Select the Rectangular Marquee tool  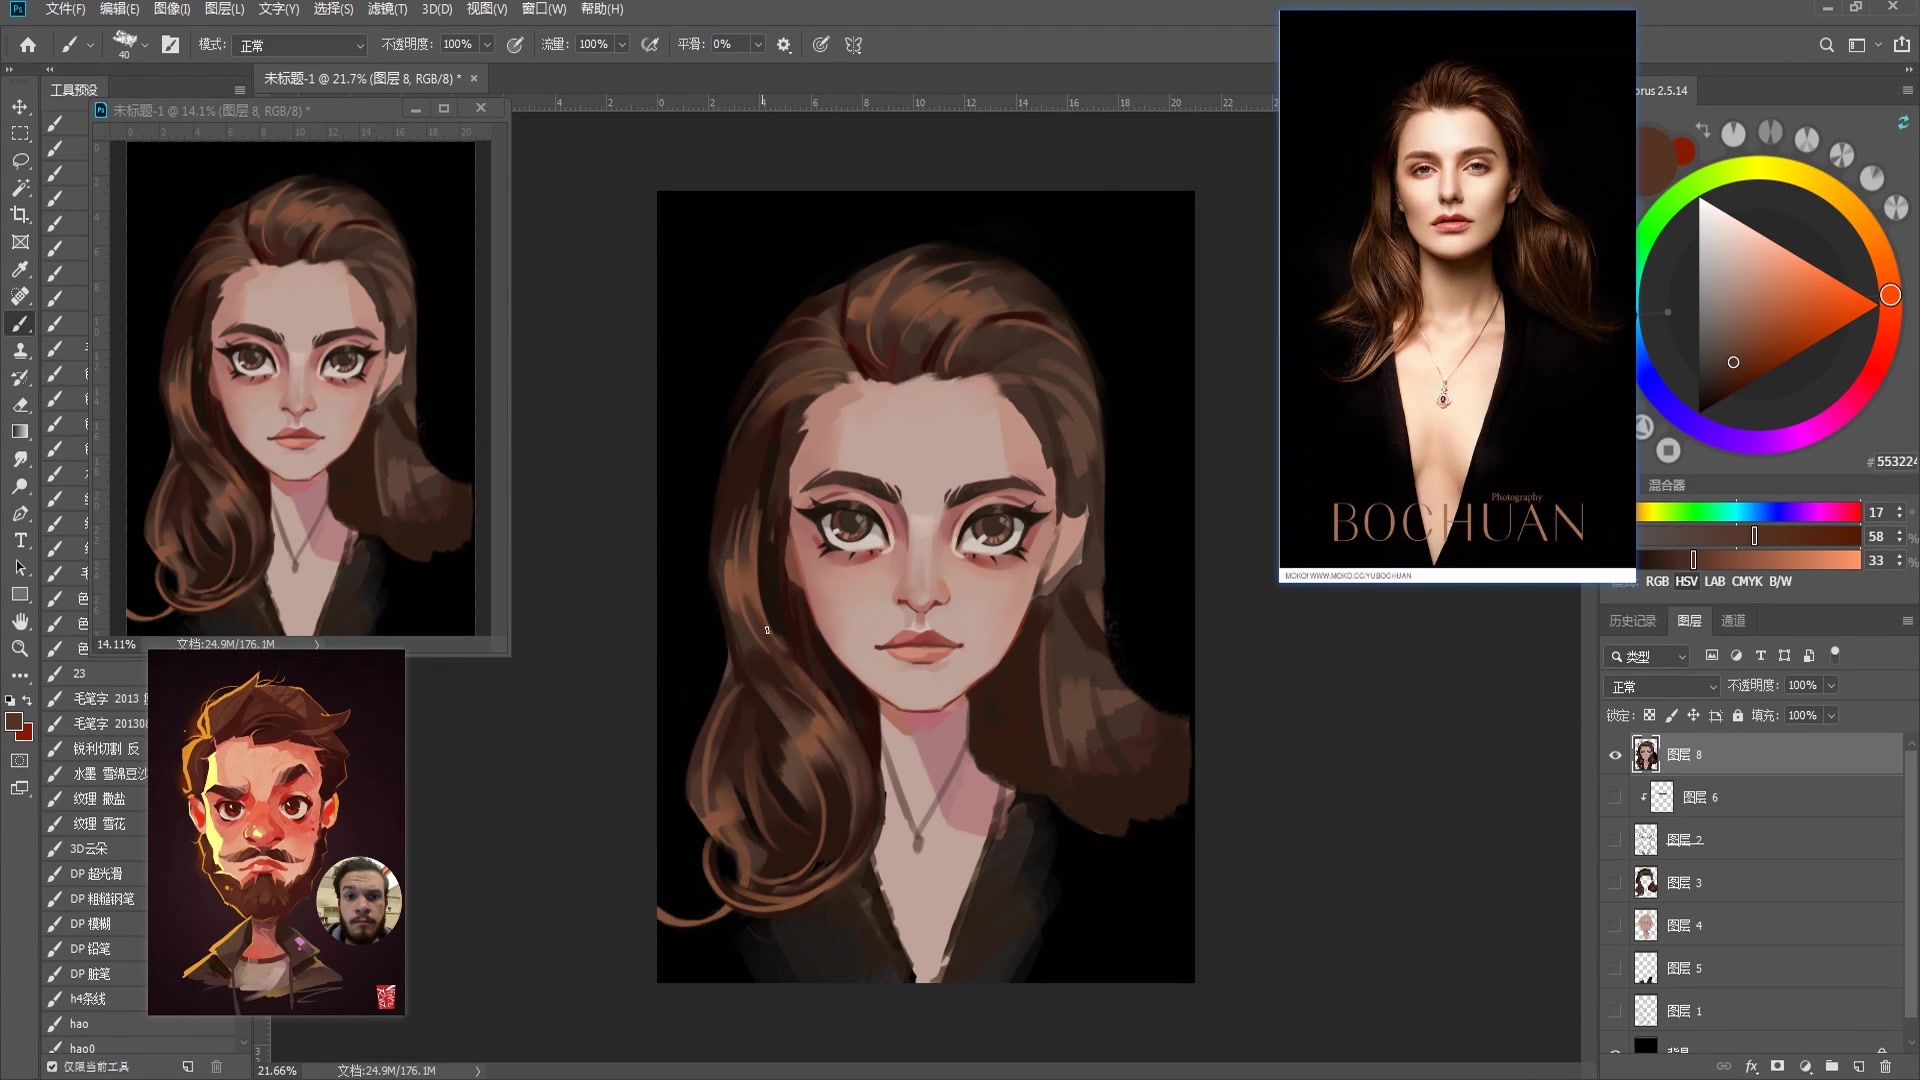[x=20, y=134]
